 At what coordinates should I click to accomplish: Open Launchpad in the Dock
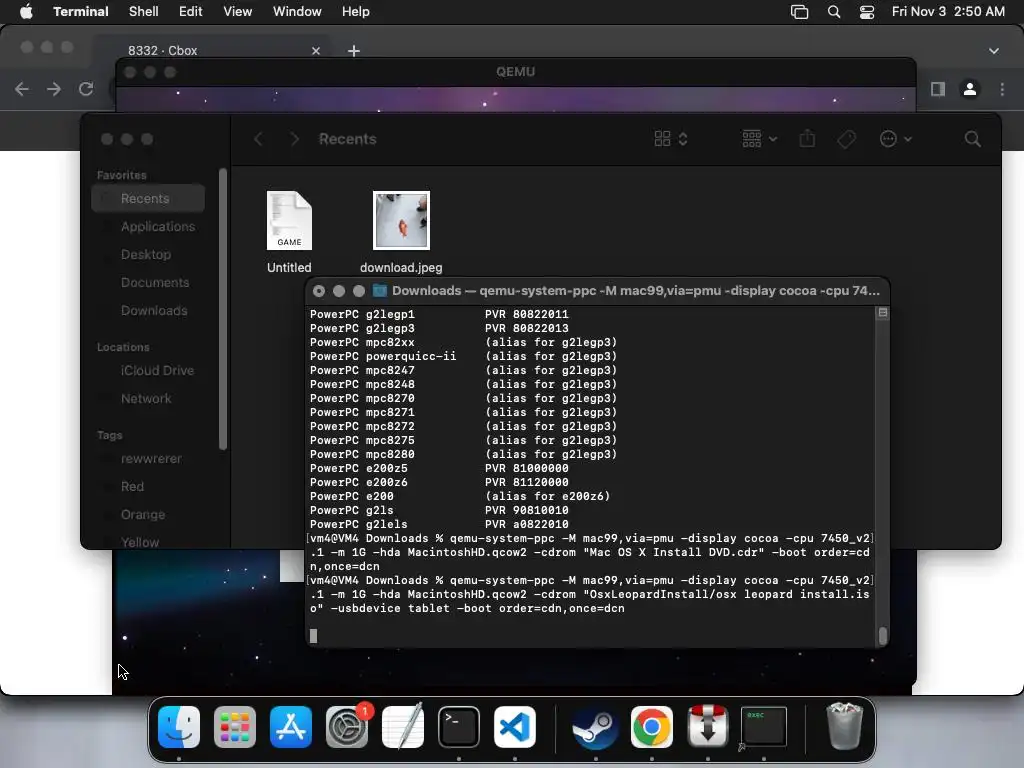(234, 727)
